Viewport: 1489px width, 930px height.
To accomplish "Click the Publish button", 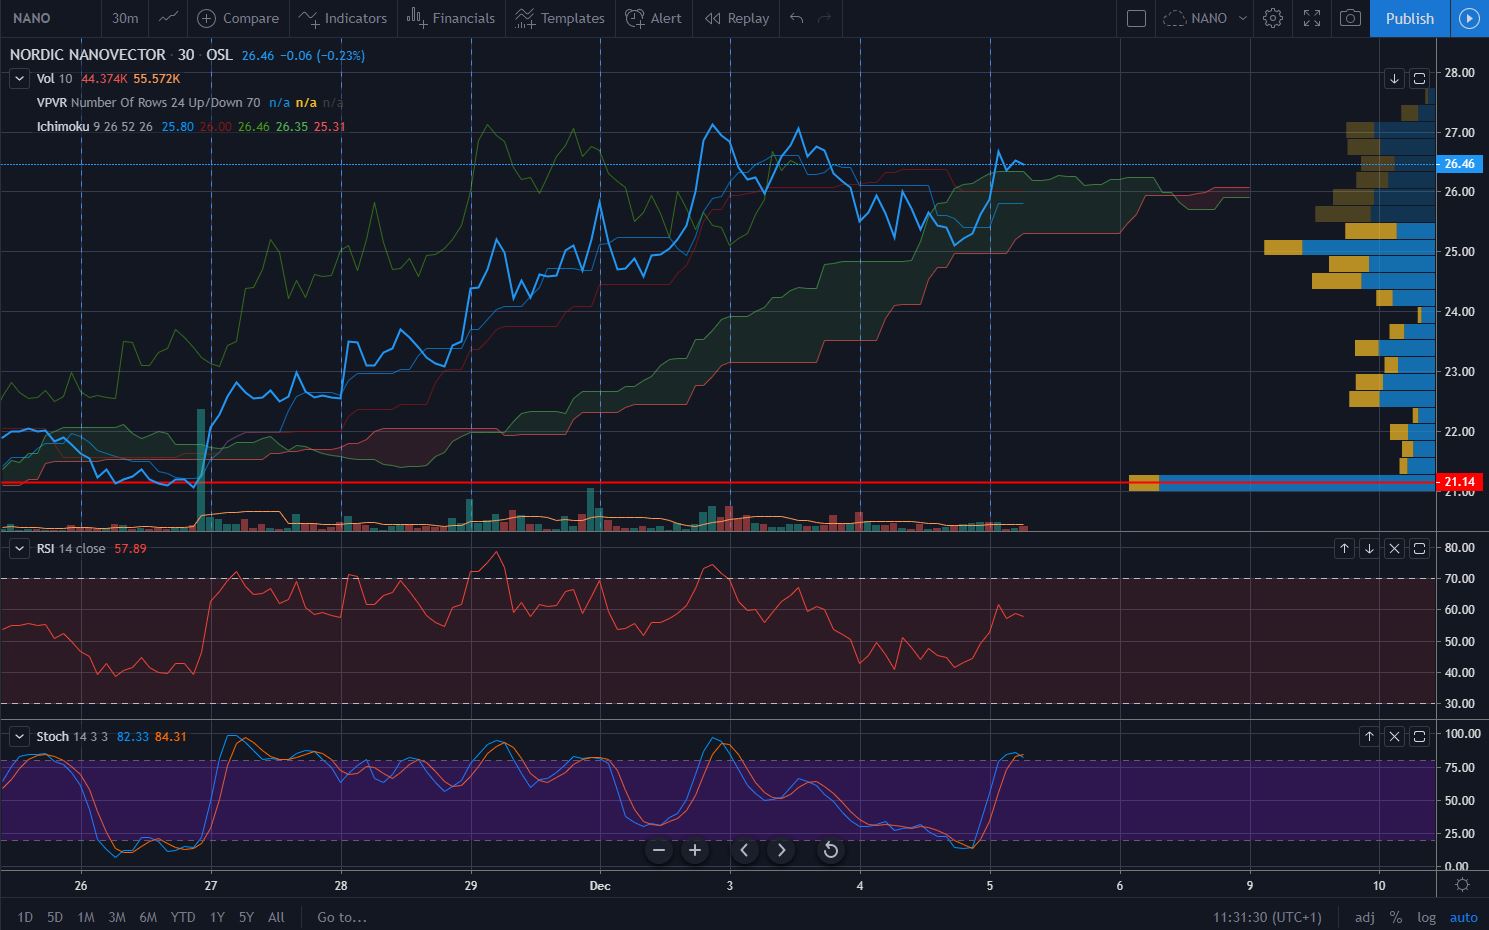I will point(1410,18).
